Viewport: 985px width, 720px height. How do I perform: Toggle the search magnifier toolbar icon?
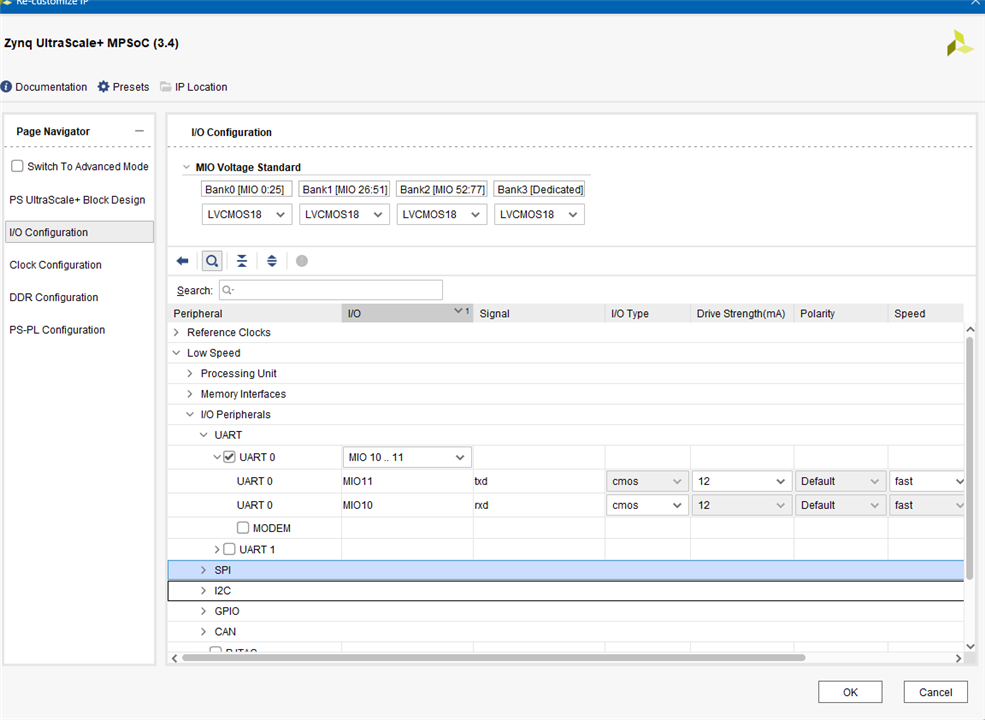pos(212,261)
